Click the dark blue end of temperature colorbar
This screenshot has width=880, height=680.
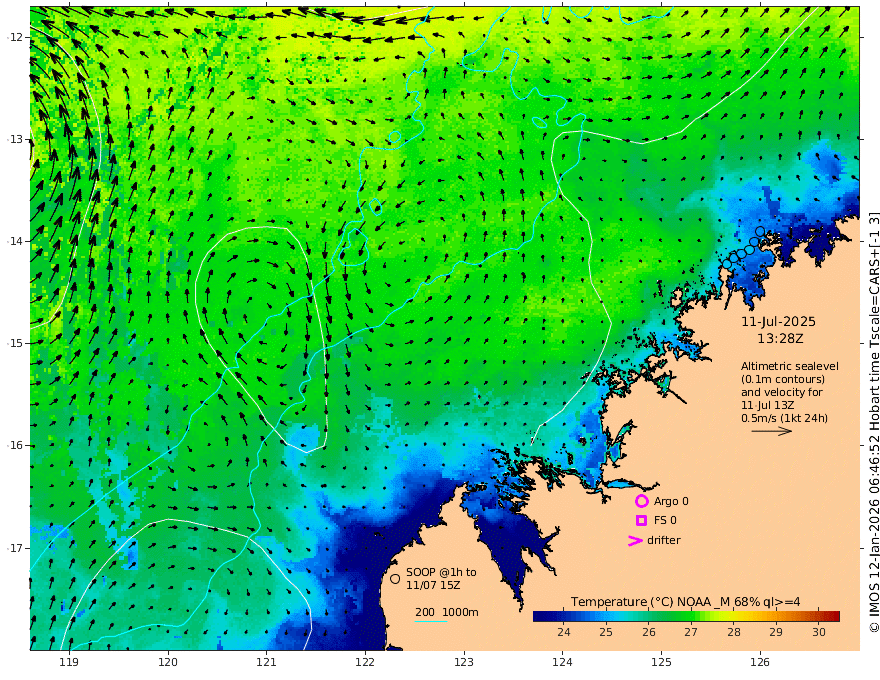coord(540,616)
